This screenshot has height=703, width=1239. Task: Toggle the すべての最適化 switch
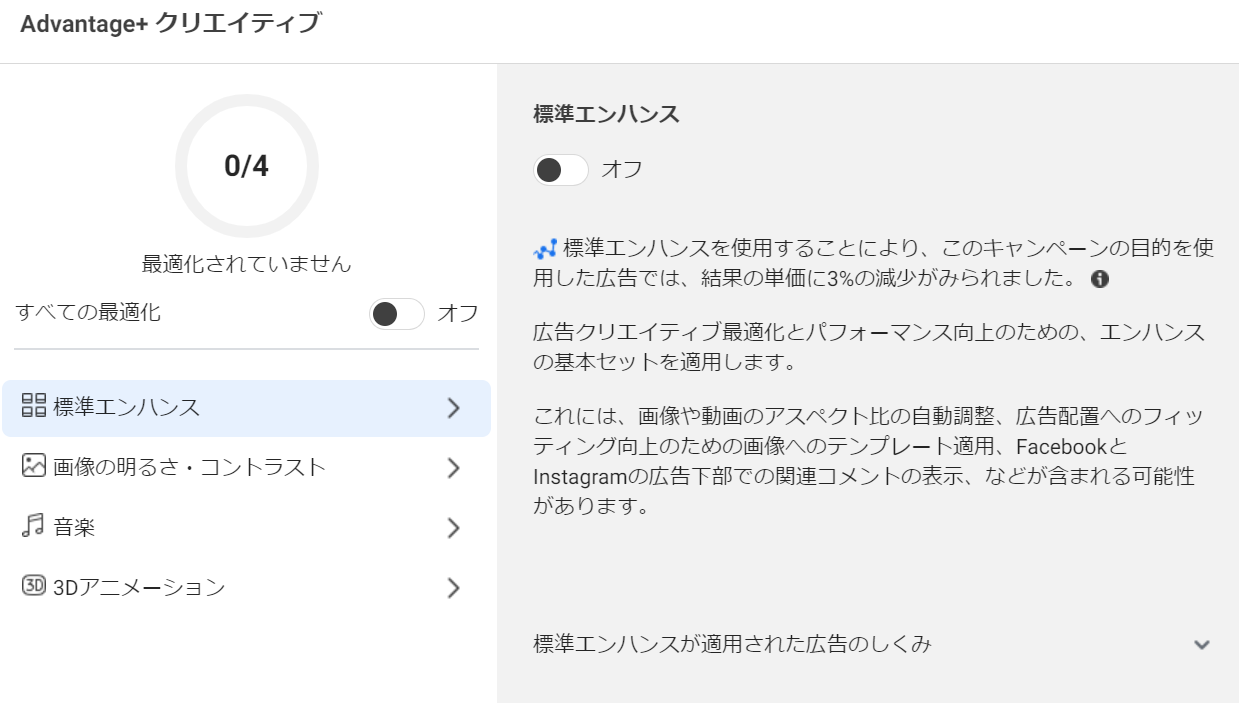click(x=397, y=313)
